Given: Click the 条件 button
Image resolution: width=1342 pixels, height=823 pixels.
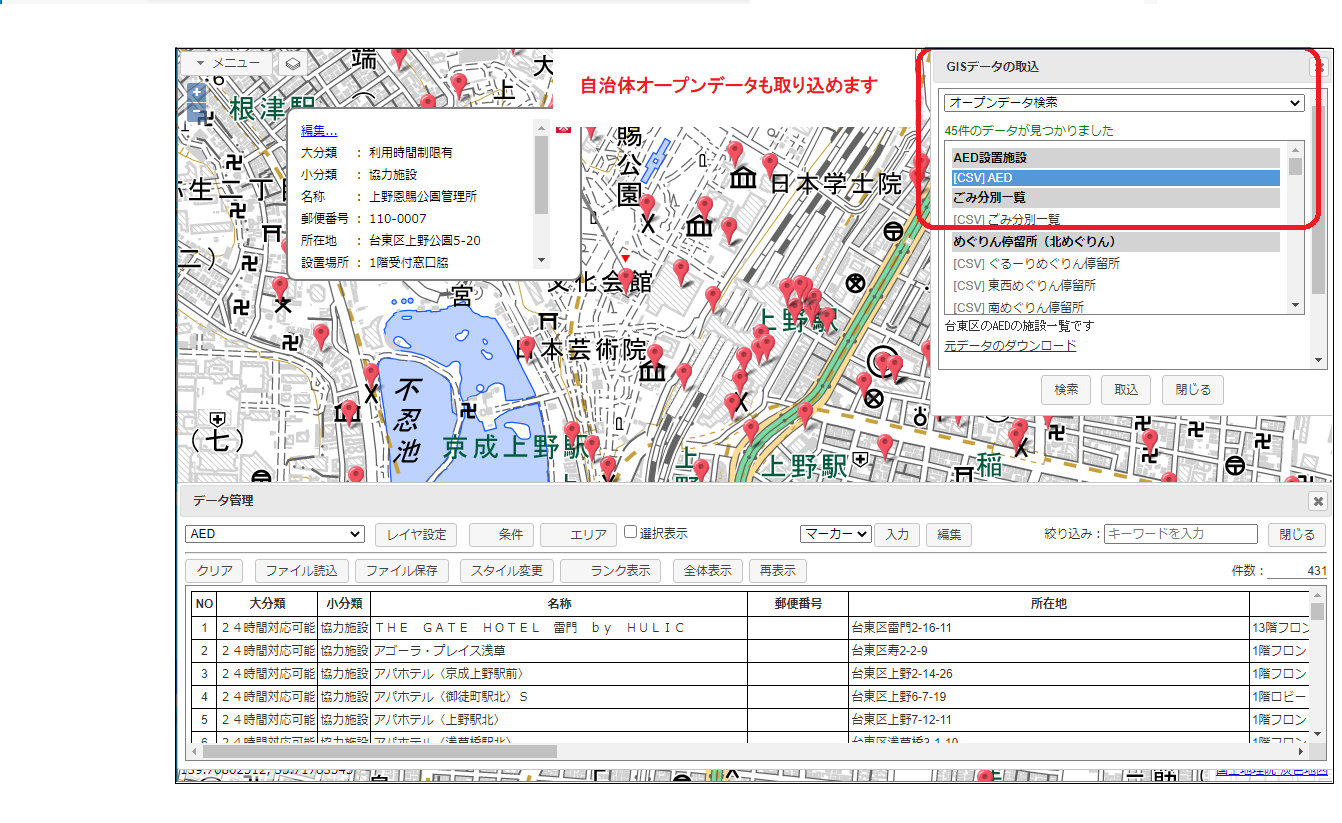Looking at the screenshot, I should coord(501,535).
